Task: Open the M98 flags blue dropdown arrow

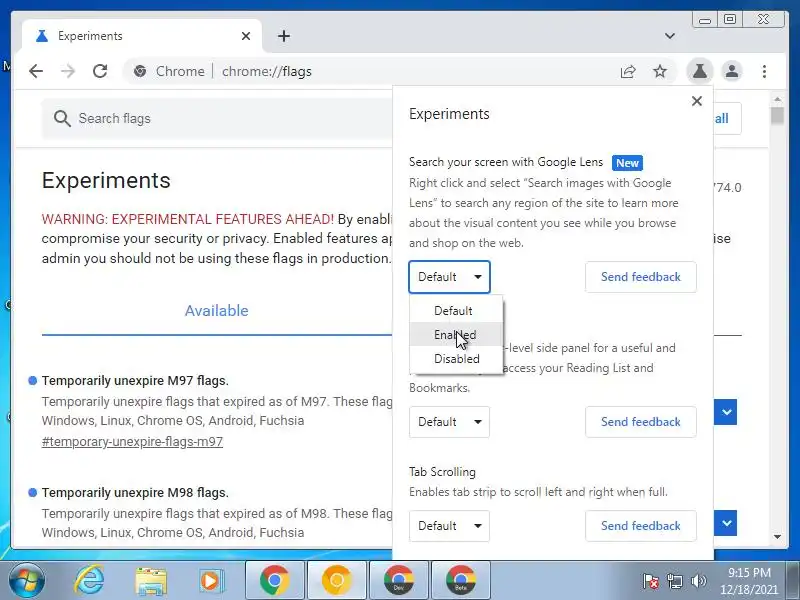Action: coord(726,523)
